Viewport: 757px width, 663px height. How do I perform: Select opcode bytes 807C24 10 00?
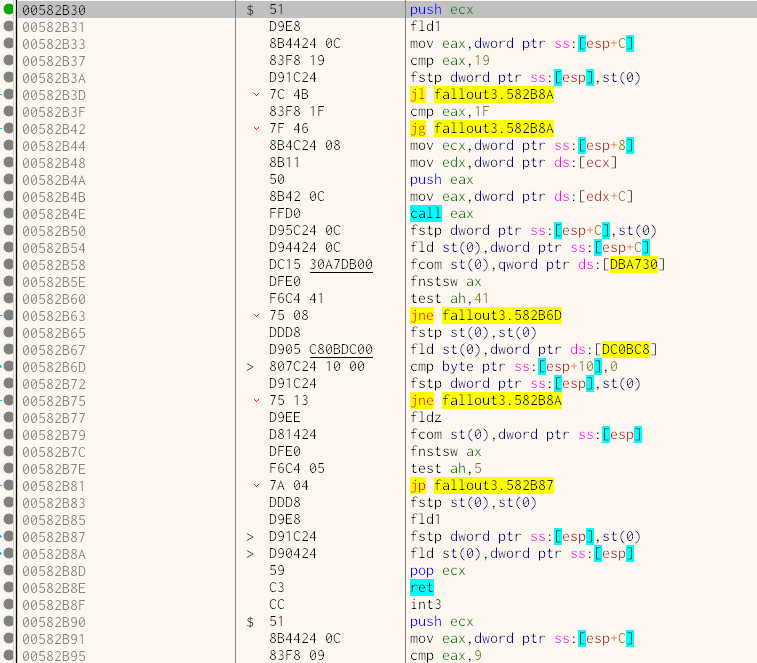click(317, 367)
